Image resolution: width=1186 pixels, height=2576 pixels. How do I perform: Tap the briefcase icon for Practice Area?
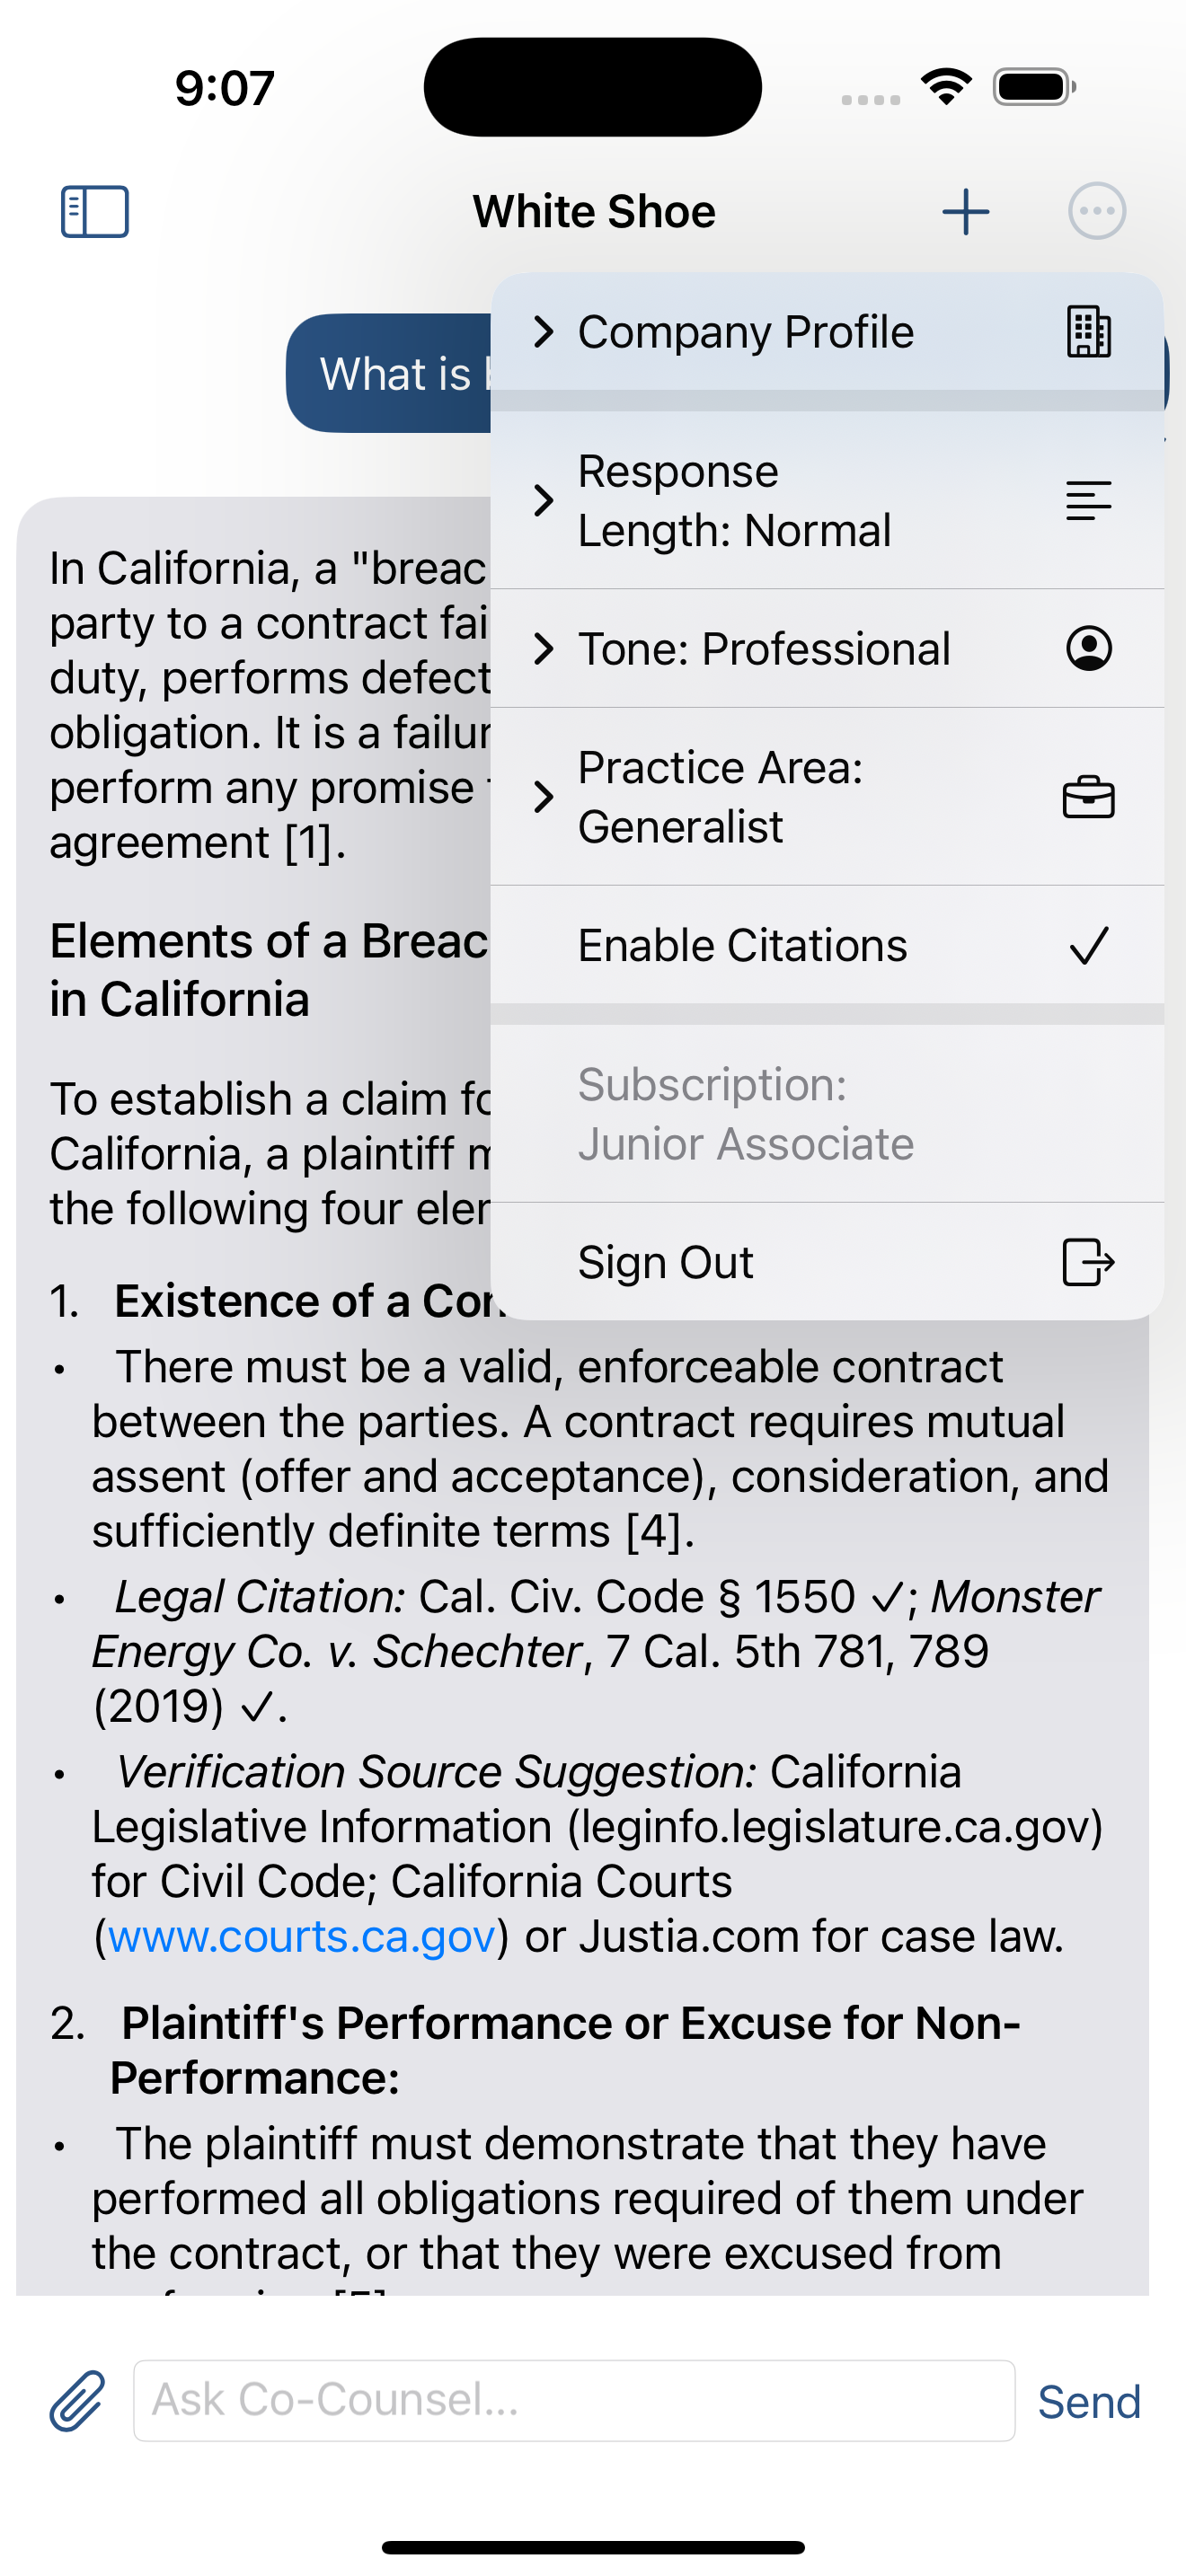pos(1089,796)
